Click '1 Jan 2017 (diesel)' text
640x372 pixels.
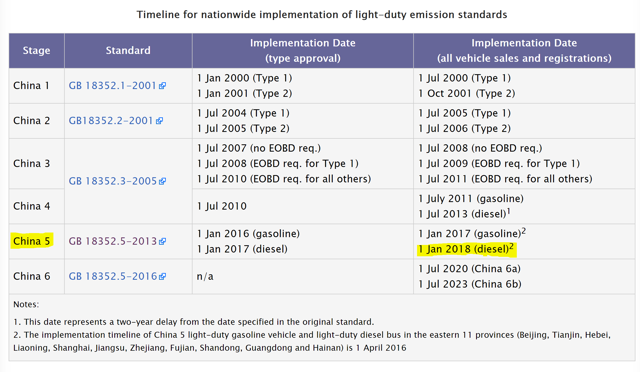[x=242, y=249]
